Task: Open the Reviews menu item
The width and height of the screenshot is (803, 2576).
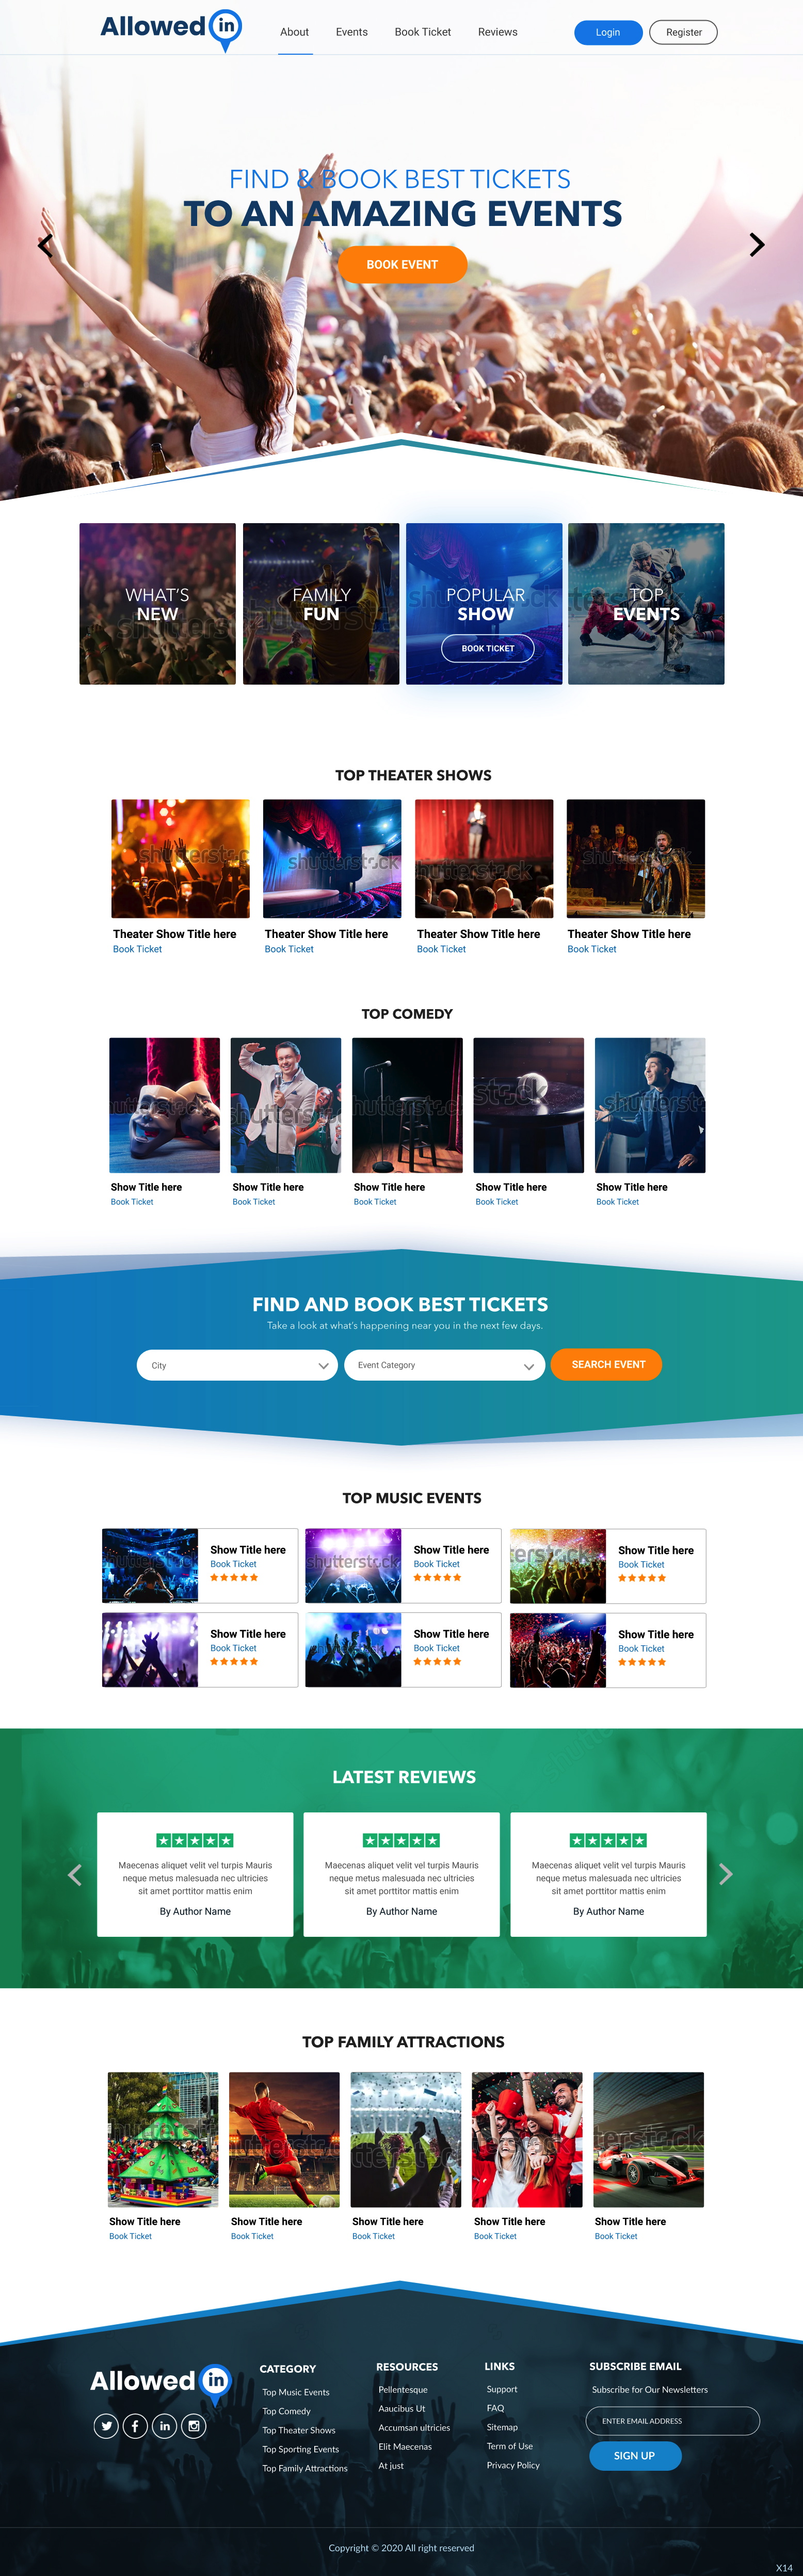Action: [x=497, y=32]
